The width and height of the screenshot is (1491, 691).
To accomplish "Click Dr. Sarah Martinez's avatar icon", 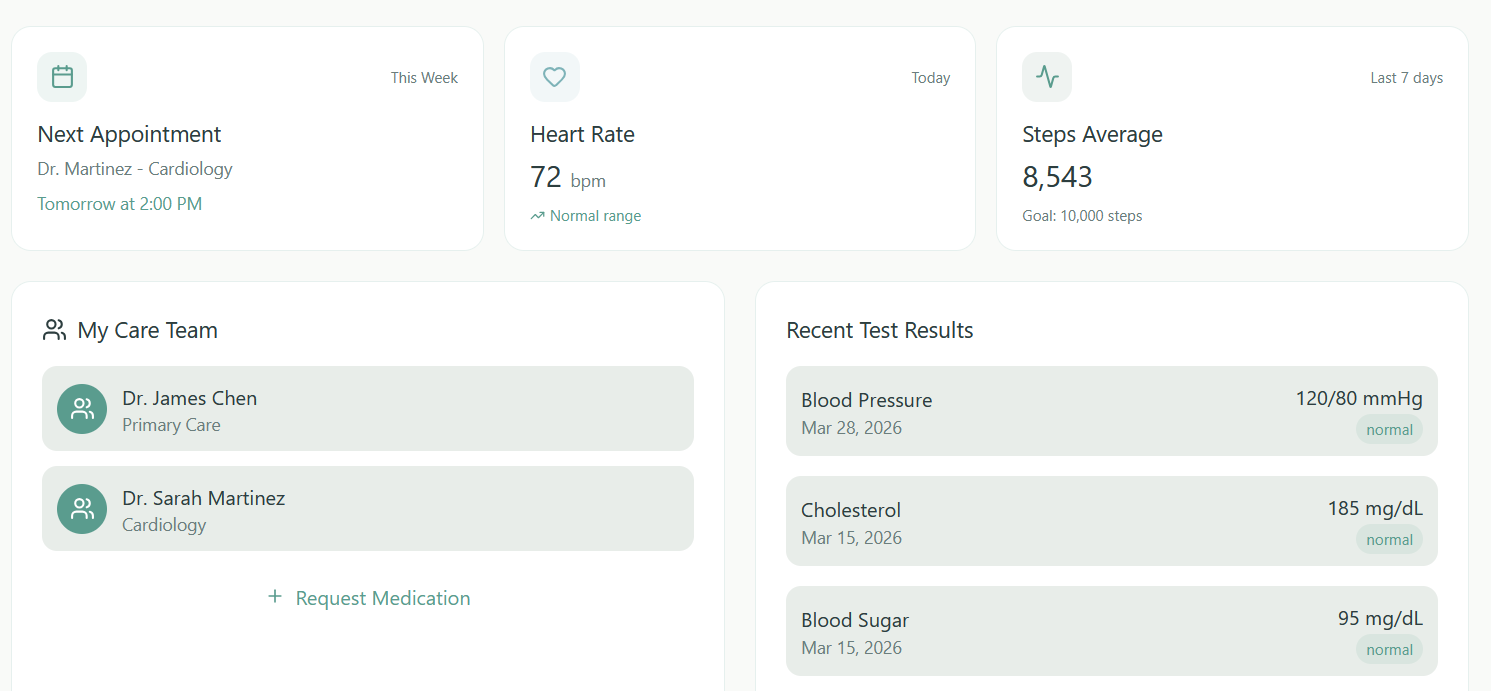I will pyautogui.click(x=82, y=509).
